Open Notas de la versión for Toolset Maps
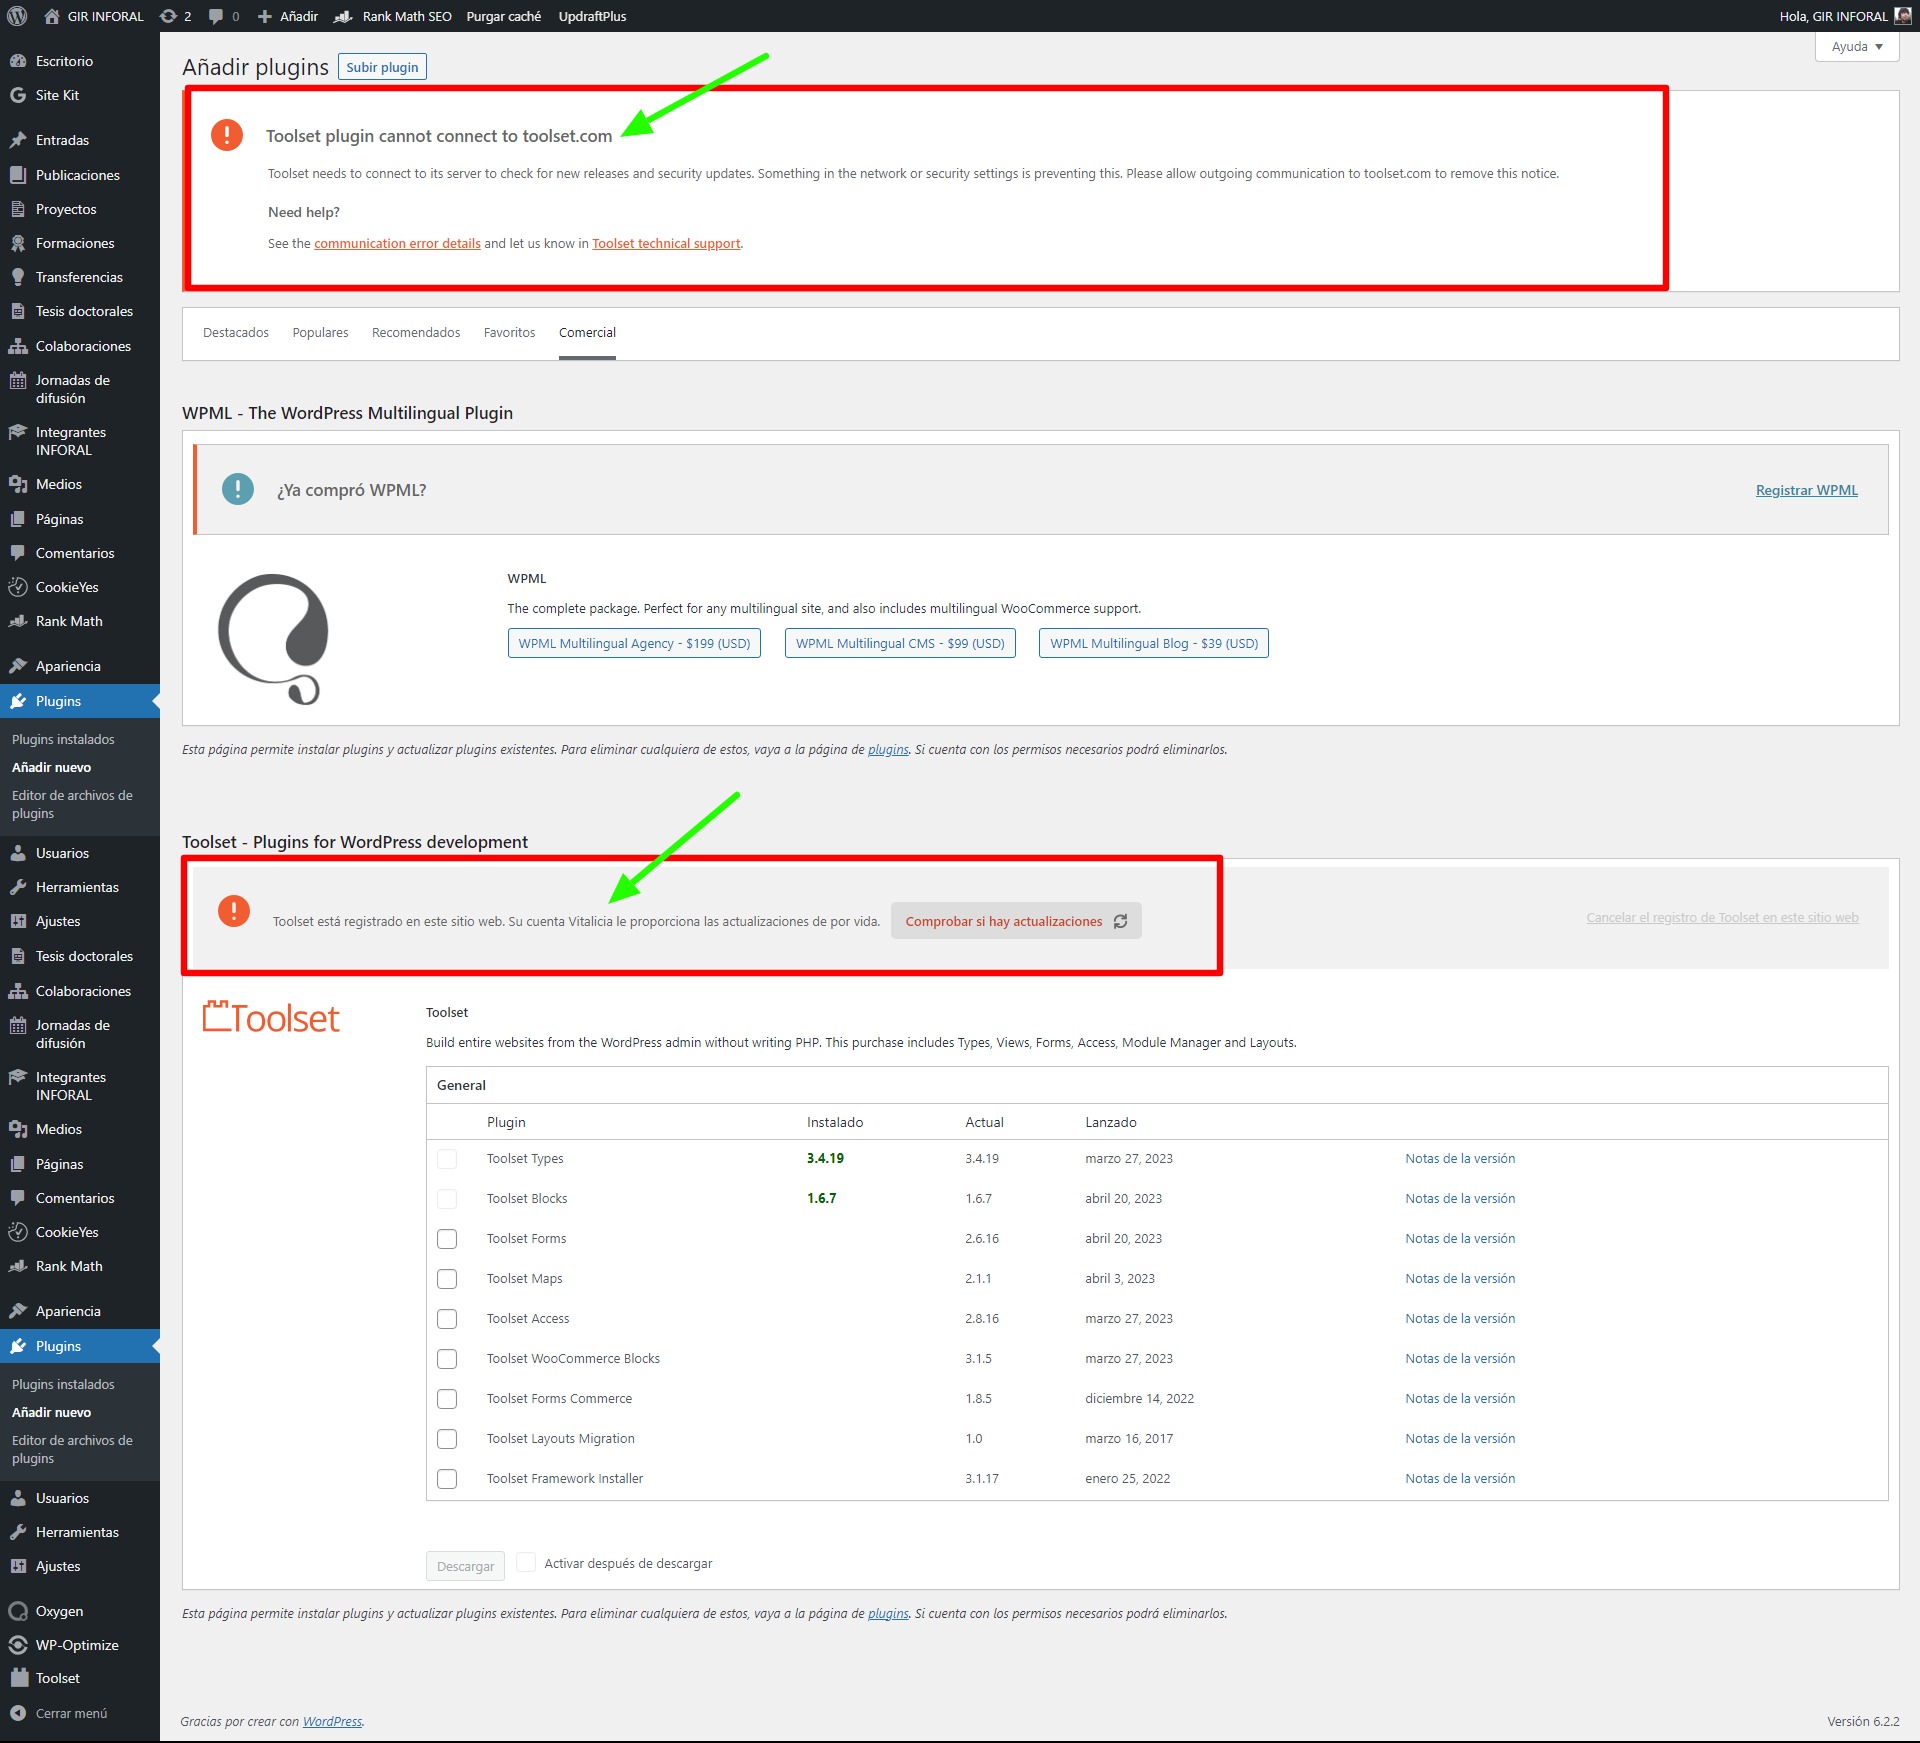The image size is (1920, 1743). coord(1460,1279)
